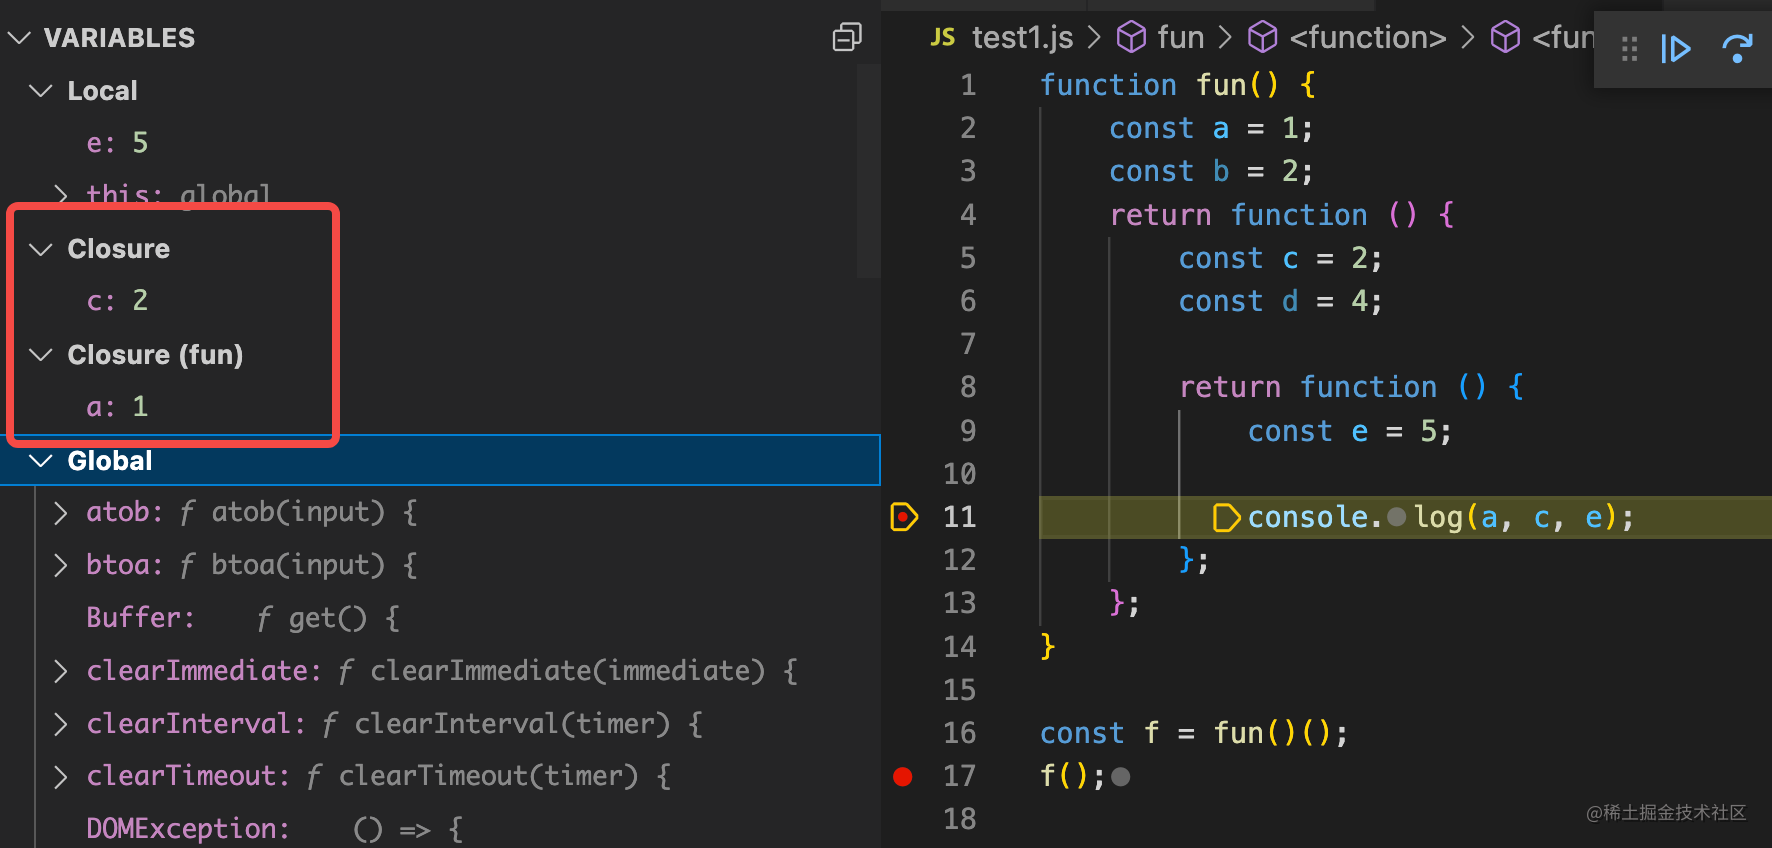Click the cube icon beside breadcrumb 'fun'
The width and height of the screenshot is (1772, 848).
1131,38
